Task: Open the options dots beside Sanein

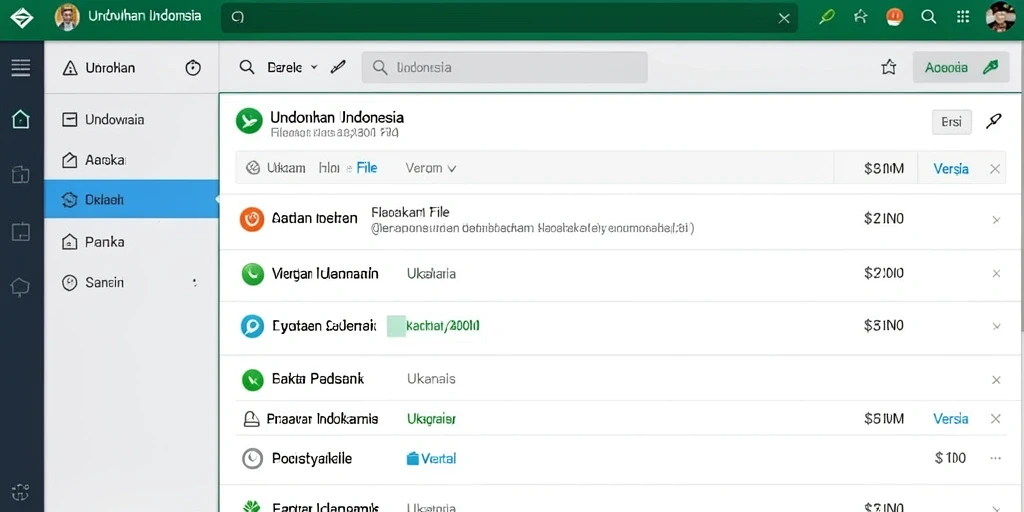Action: pyautogui.click(x=195, y=282)
